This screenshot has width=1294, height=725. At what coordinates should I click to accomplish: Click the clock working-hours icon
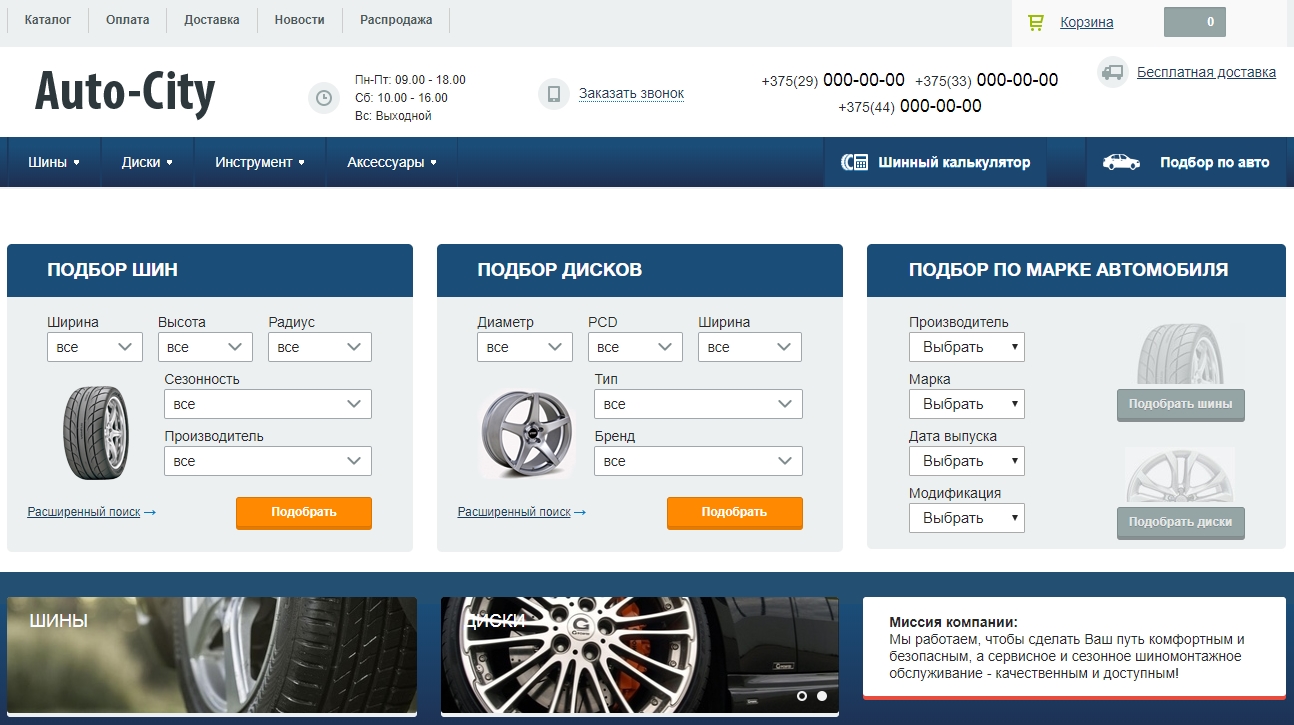(324, 98)
